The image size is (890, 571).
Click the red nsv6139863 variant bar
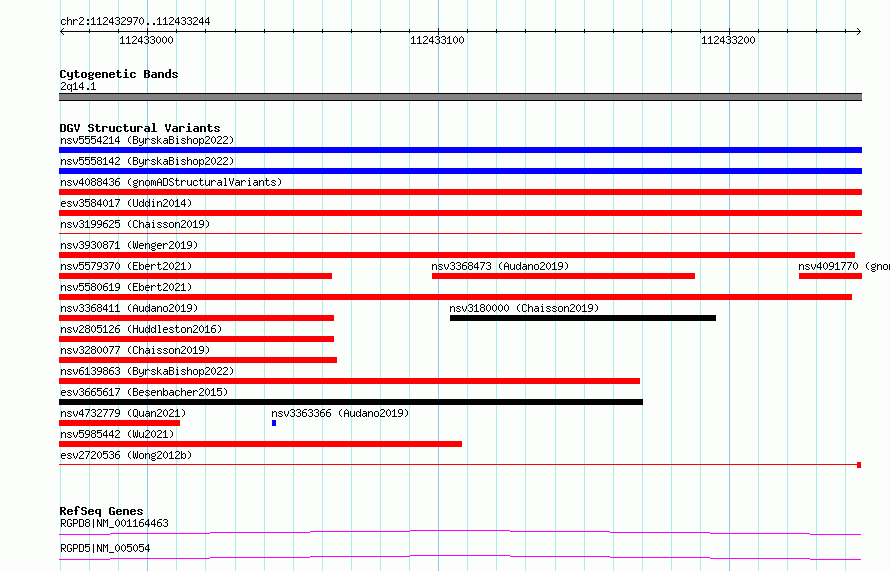(349, 381)
